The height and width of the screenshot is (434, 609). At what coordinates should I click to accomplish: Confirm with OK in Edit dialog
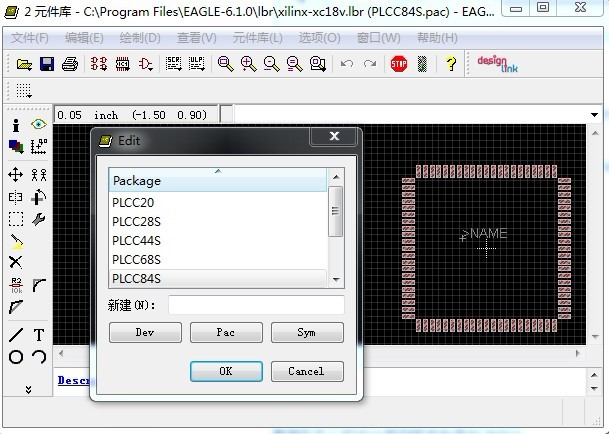click(x=226, y=371)
